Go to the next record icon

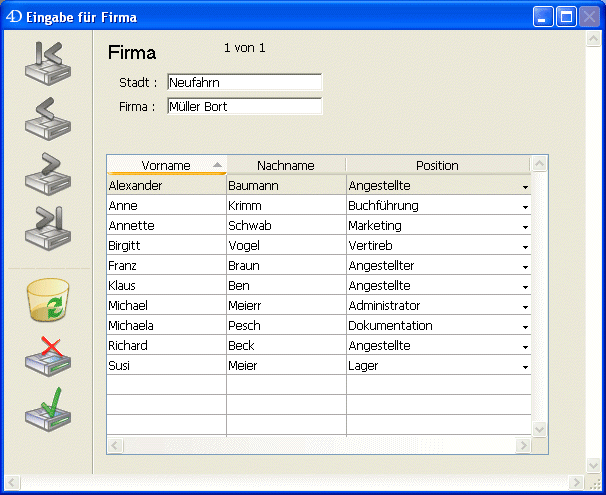tap(47, 174)
